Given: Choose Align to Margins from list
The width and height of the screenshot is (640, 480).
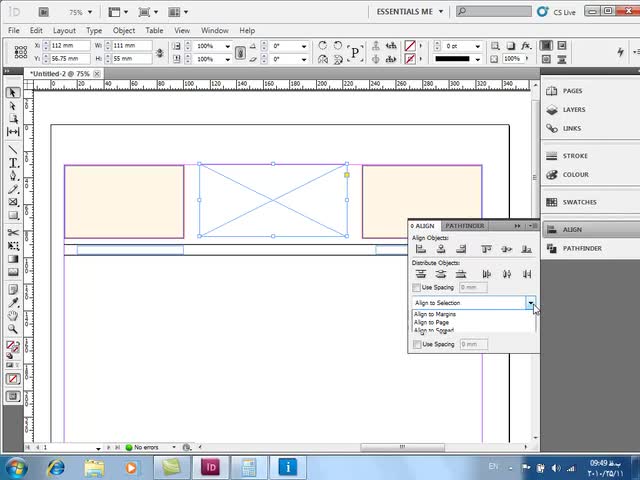Looking at the screenshot, I should point(435,314).
